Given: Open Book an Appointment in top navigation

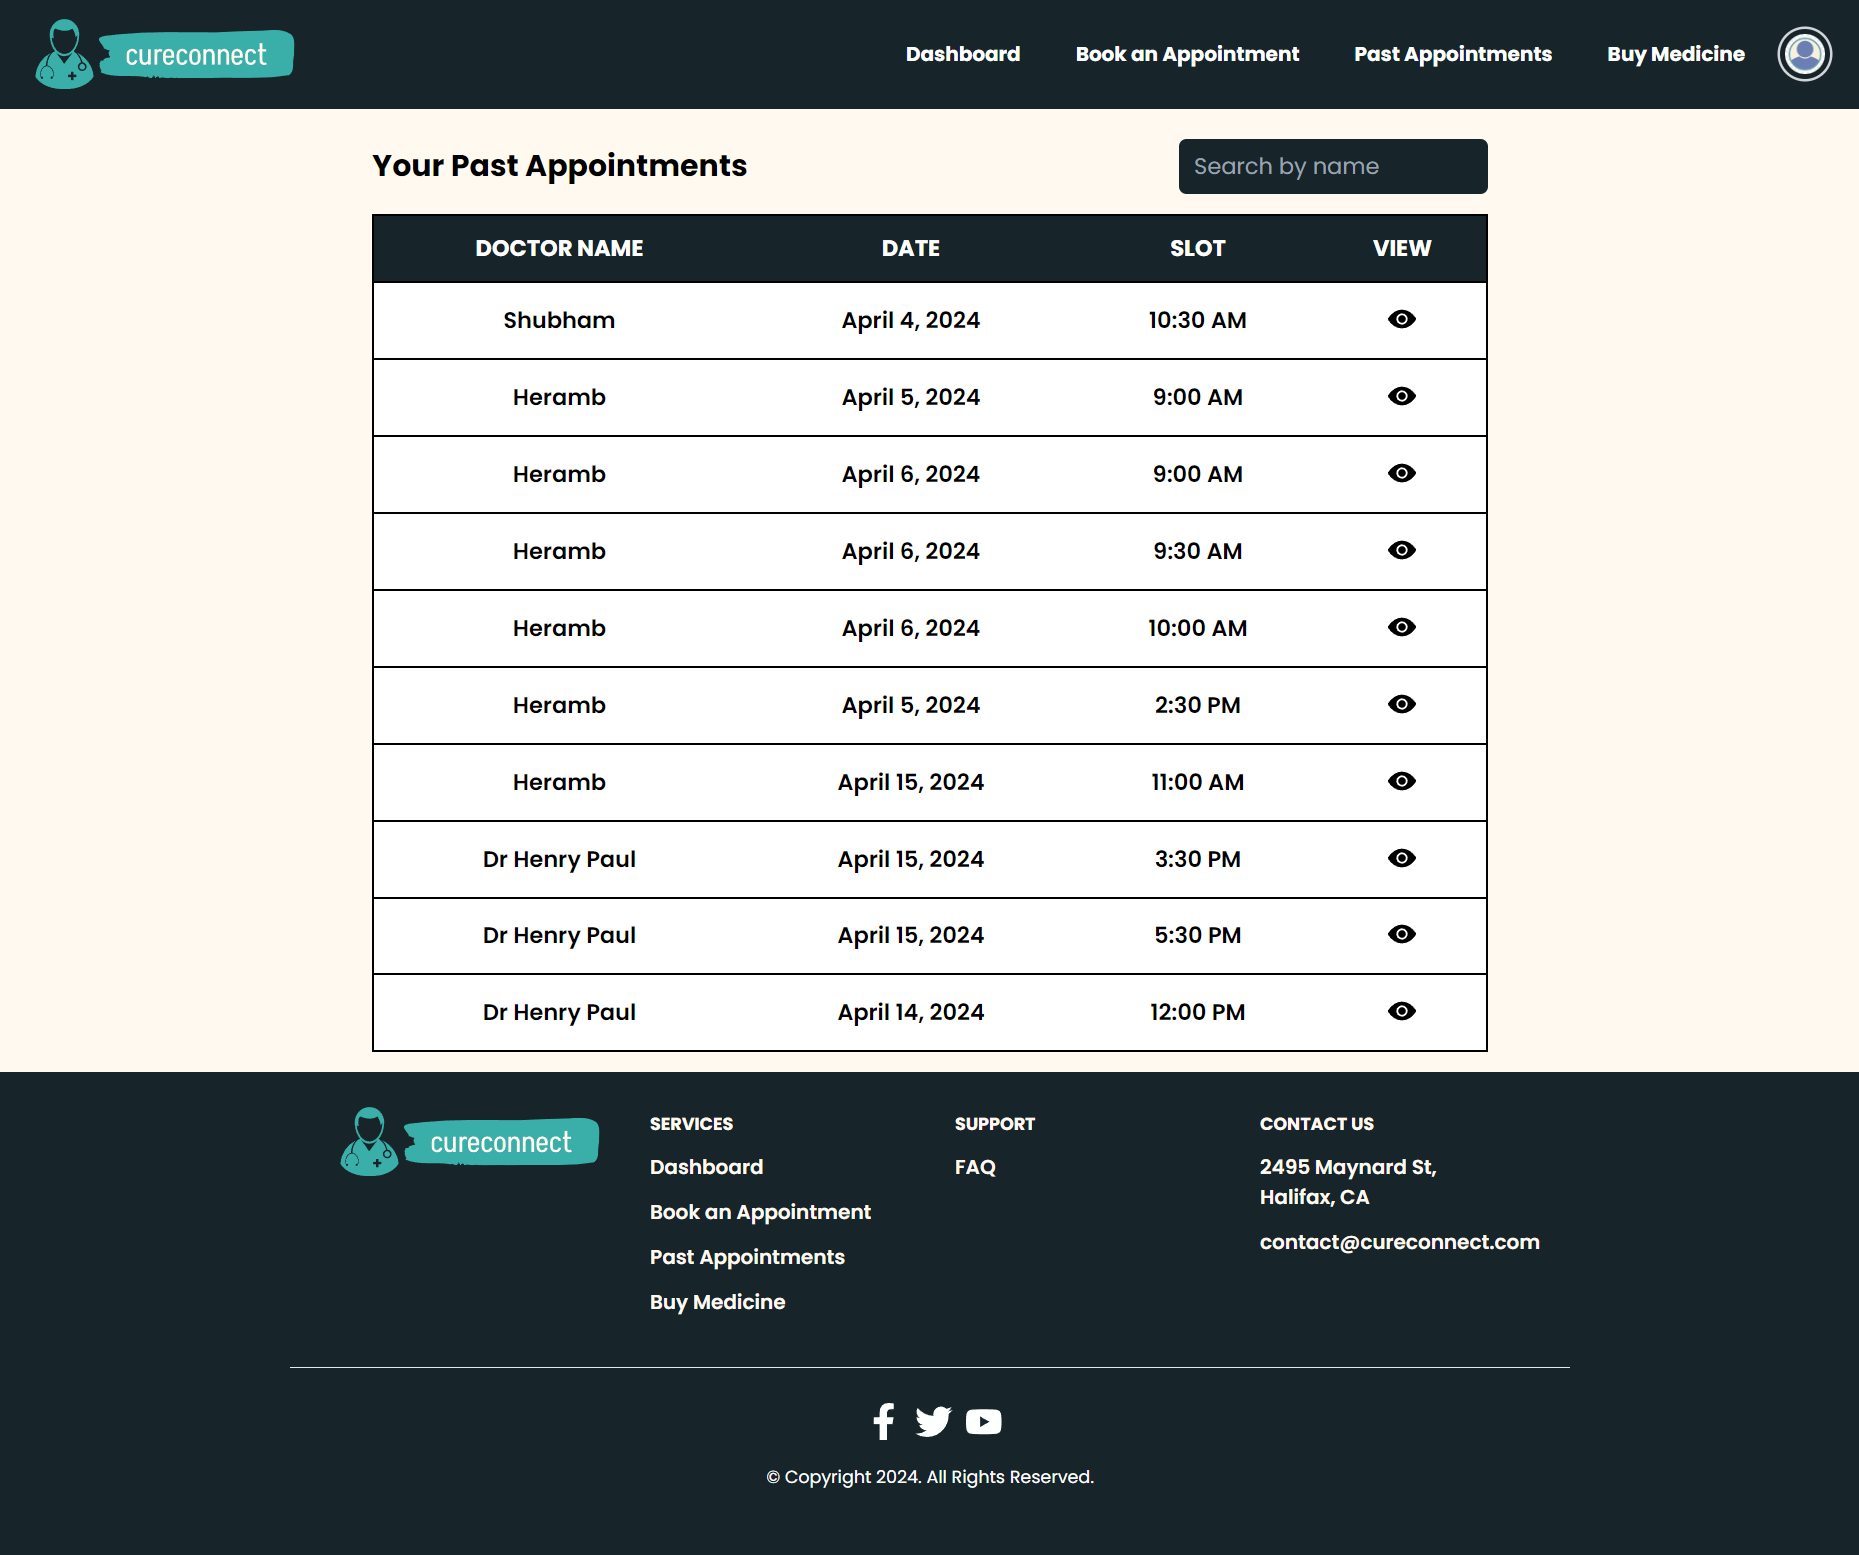Looking at the screenshot, I should coord(1187,54).
